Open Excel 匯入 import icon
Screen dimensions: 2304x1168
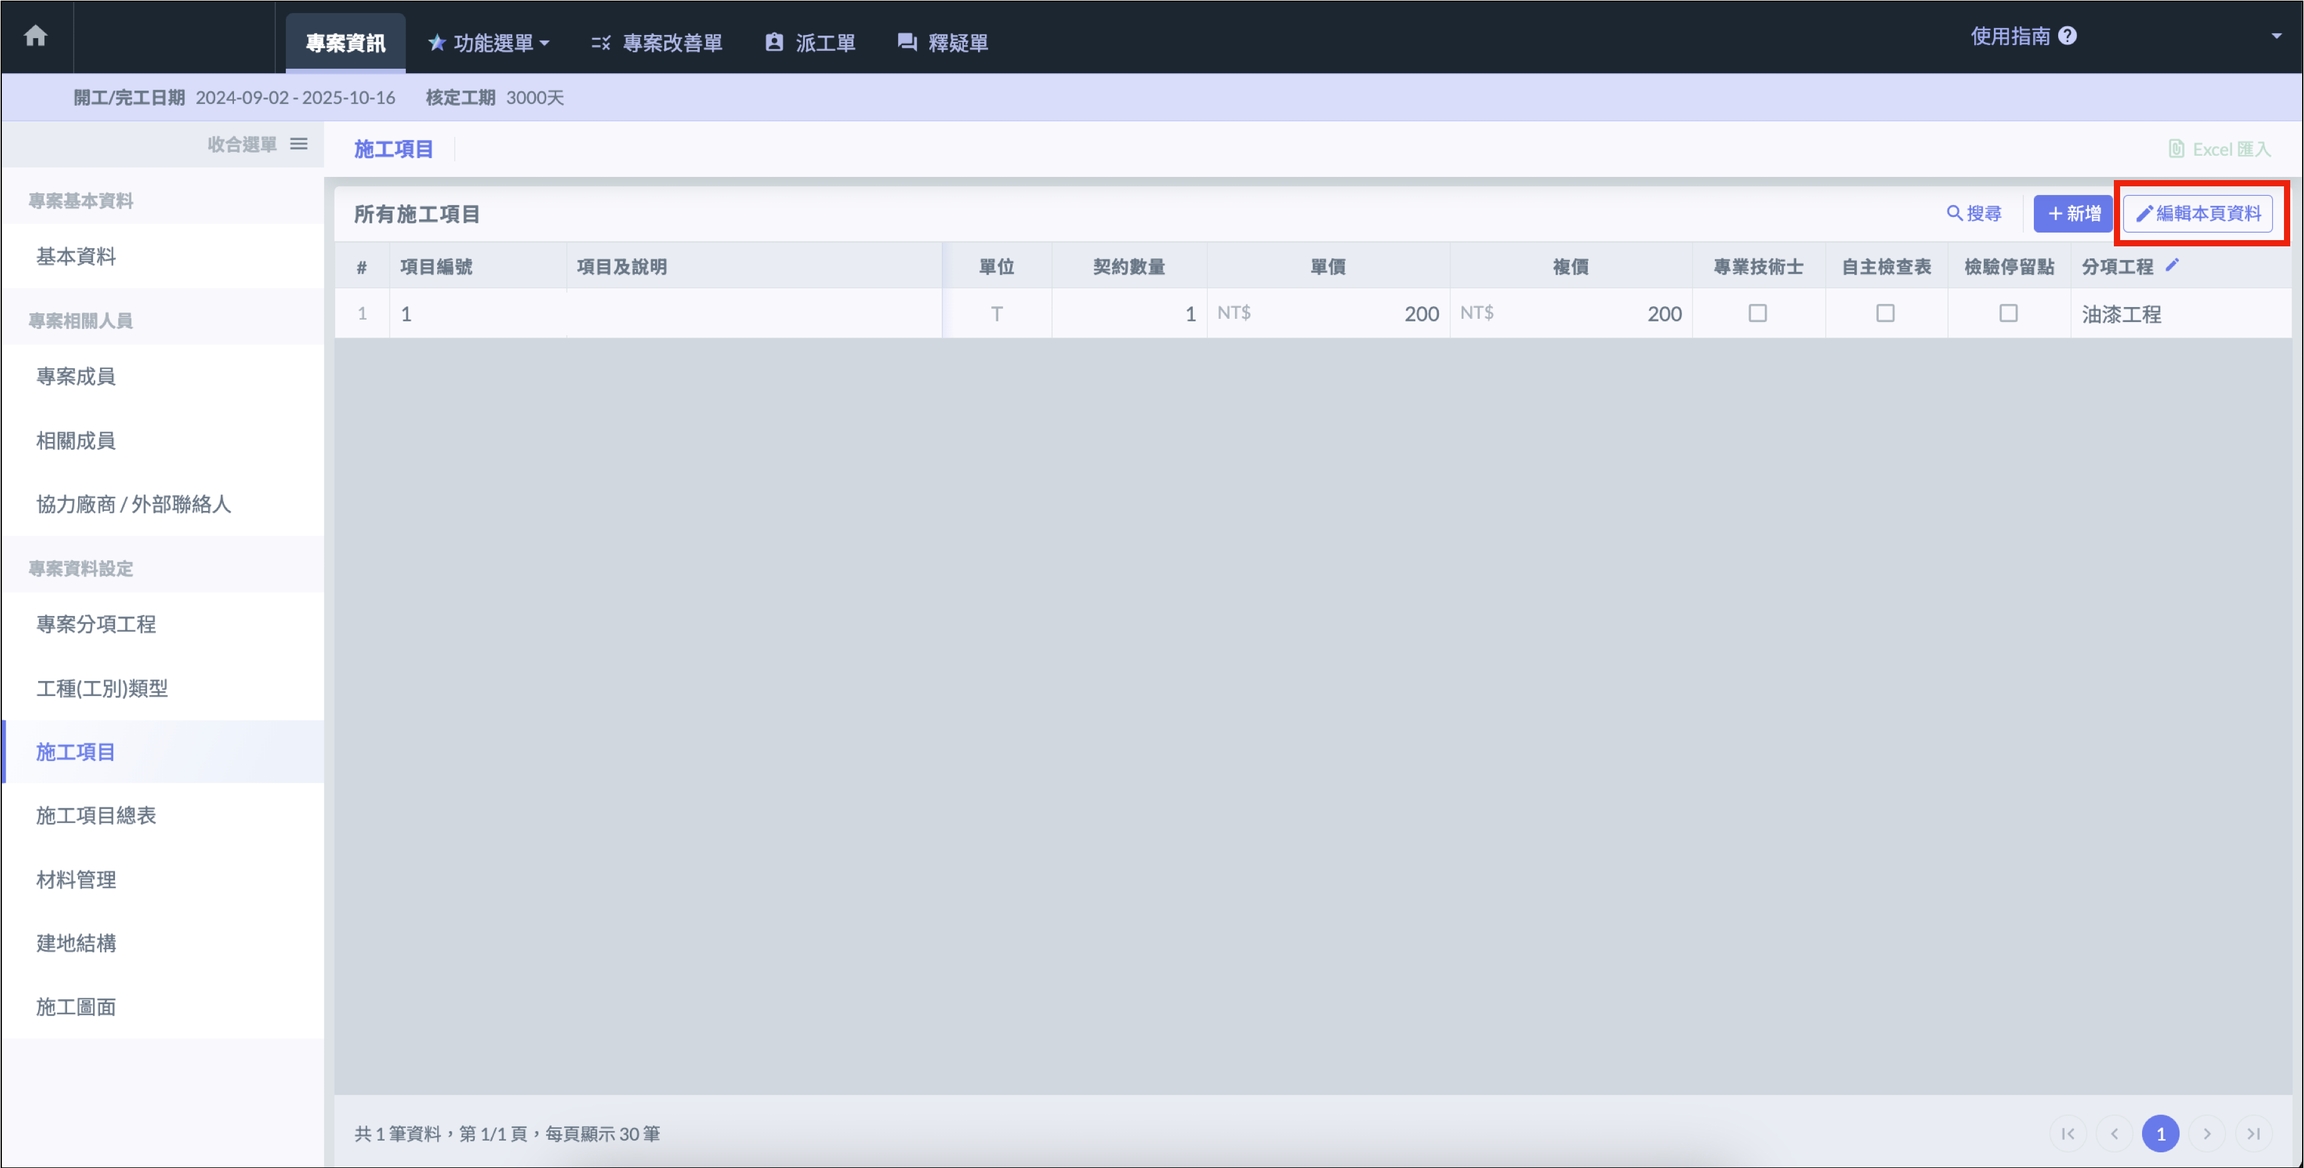(x=2176, y=149)
